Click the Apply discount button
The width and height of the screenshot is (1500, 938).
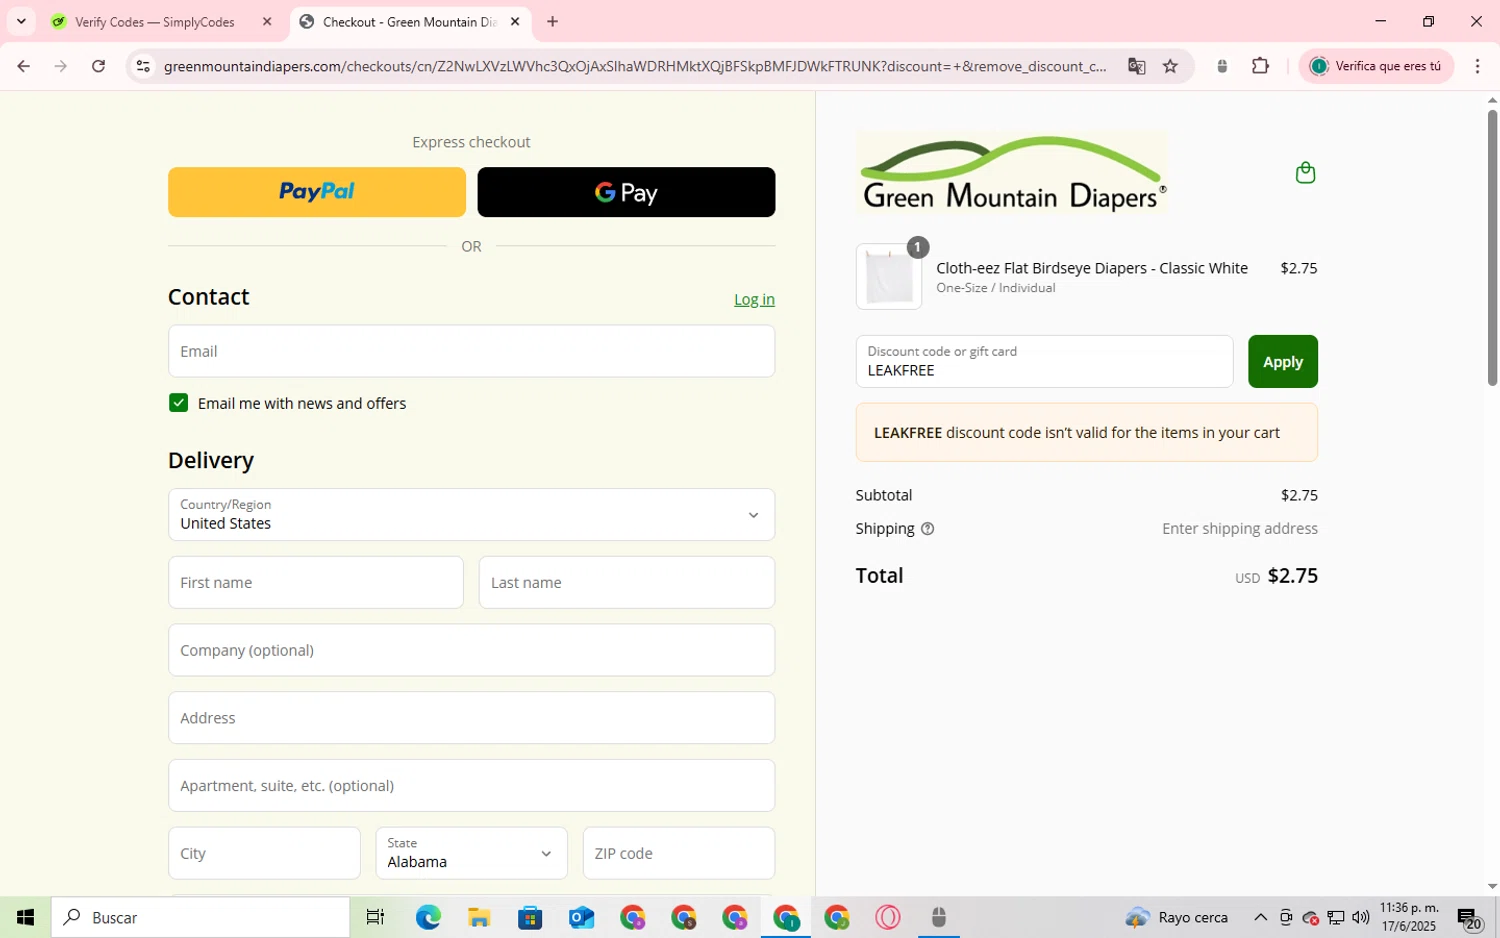1282,362
